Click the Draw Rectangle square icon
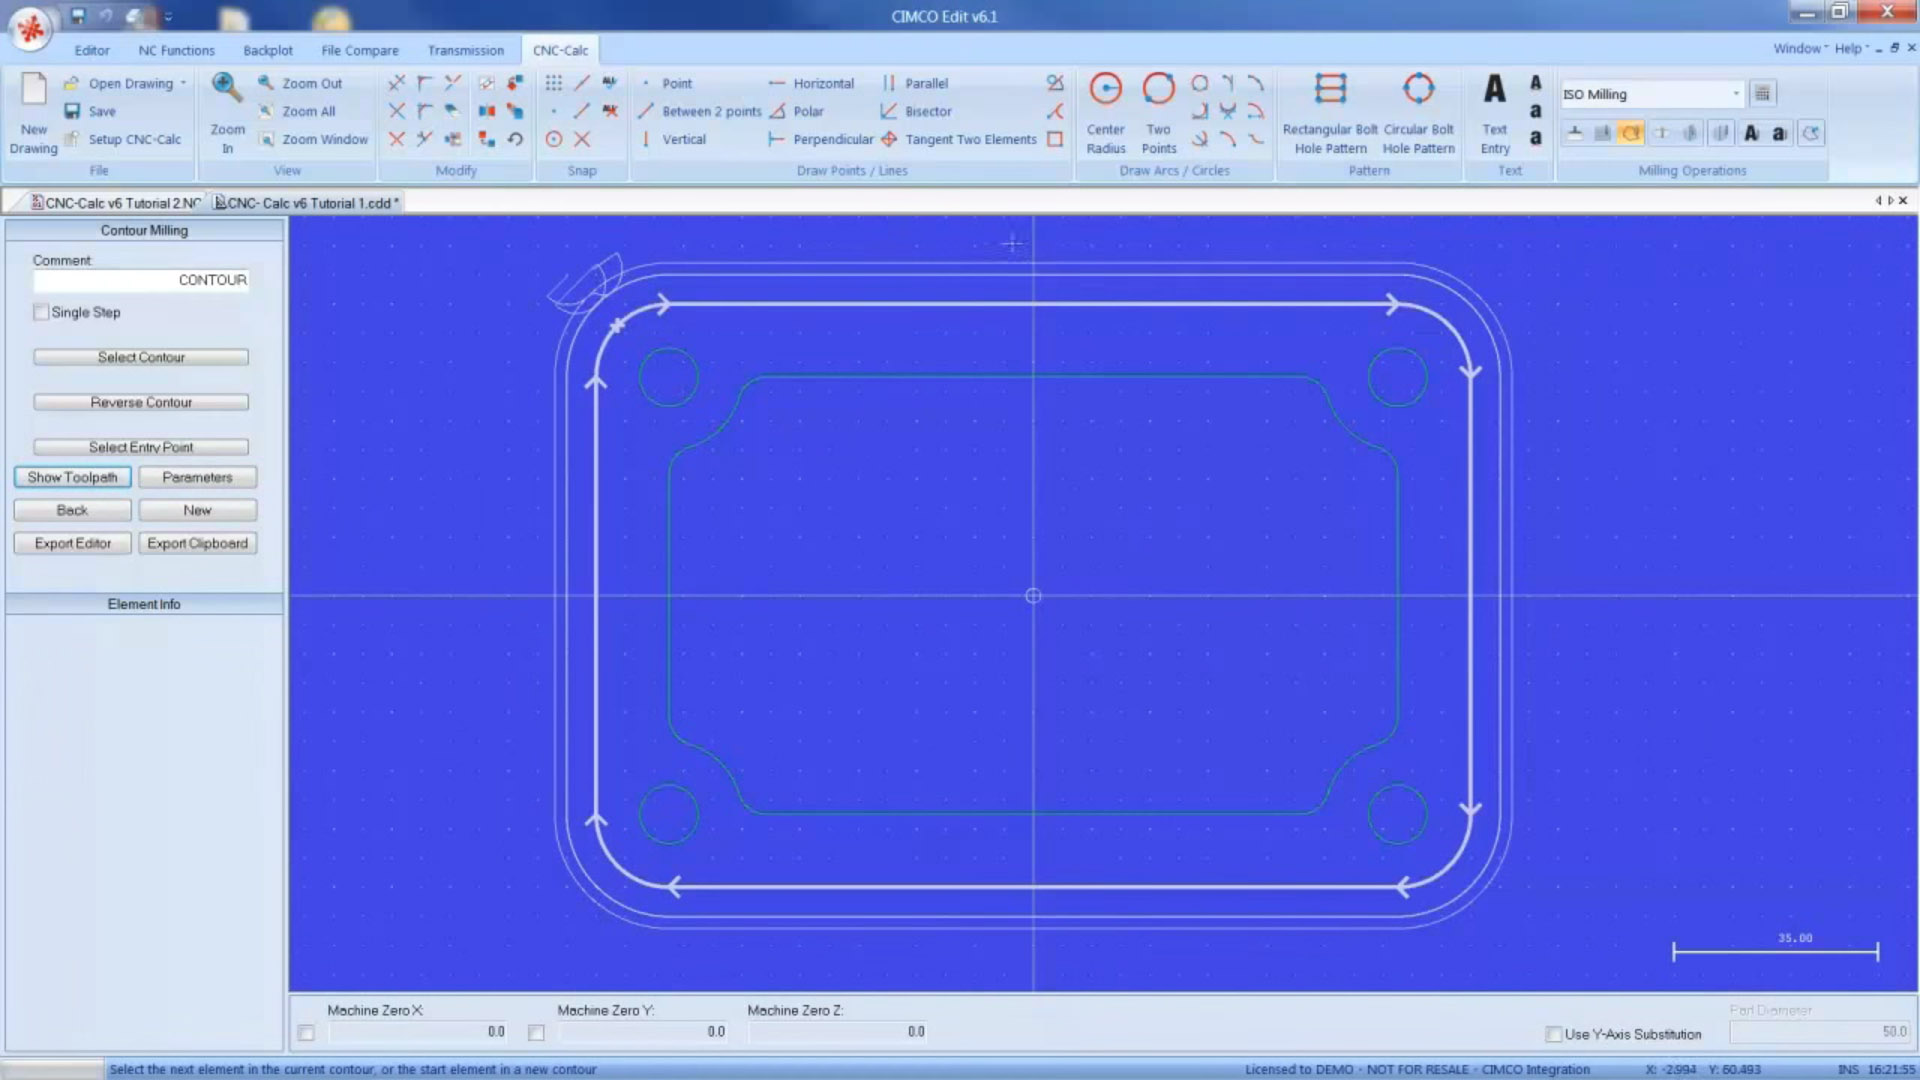 click(1055, 139)
